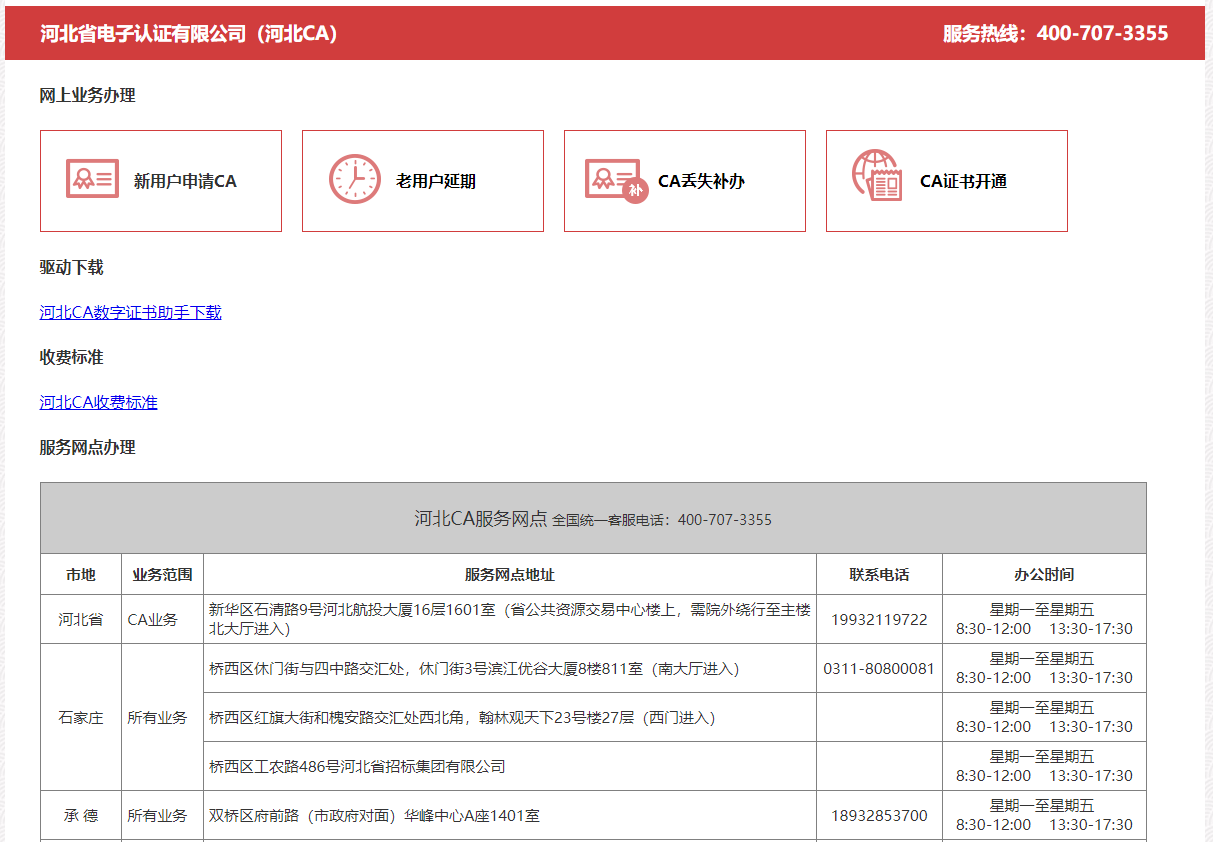Click the 办公时间 column header

(x=1044, y=575)
